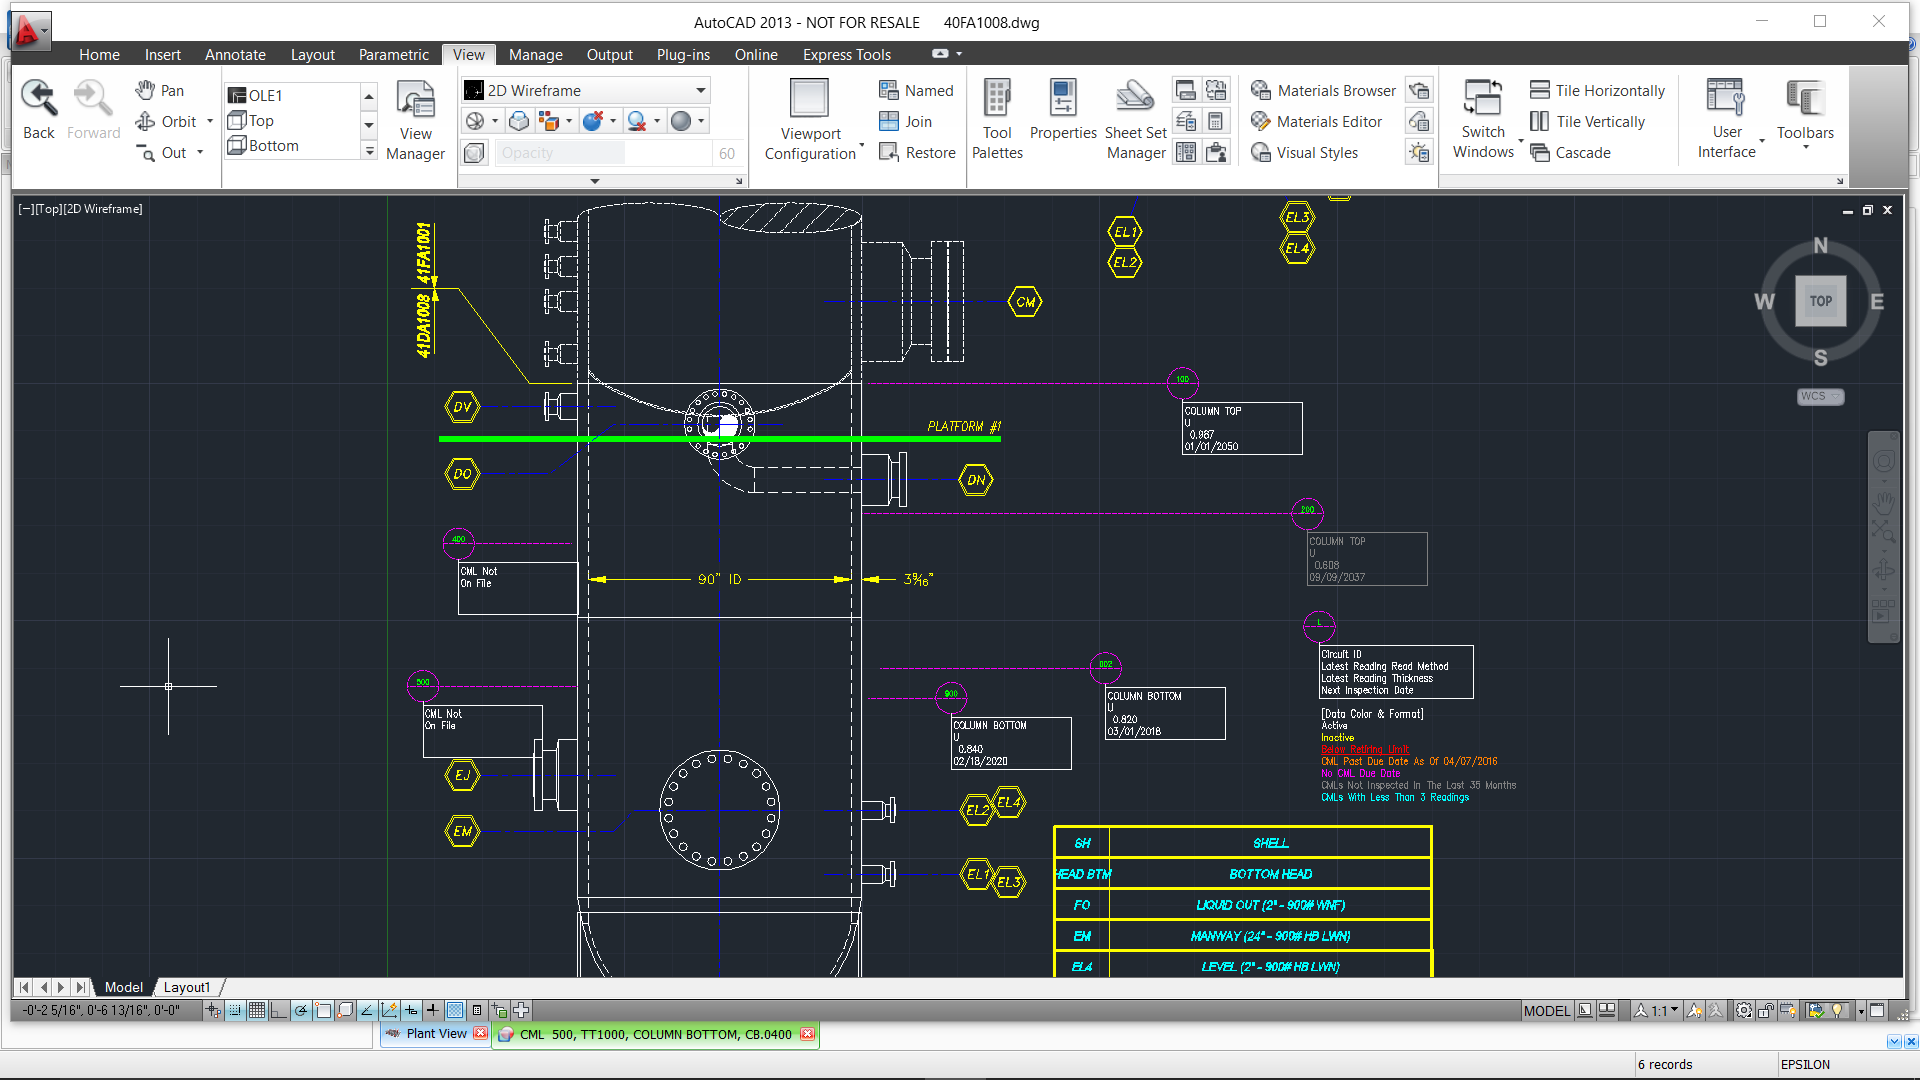
Task: Switch to the Annotate ribbon tab
Action: (234, 54)
